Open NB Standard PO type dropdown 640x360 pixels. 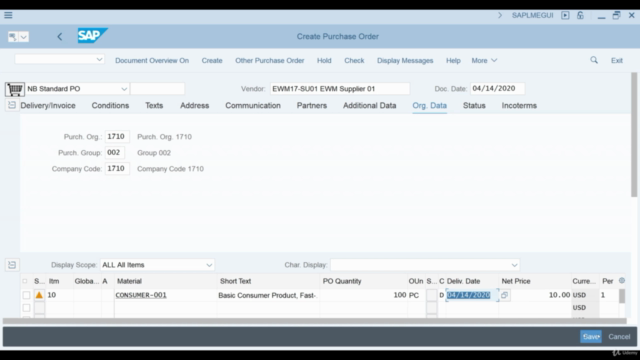point(124,89)
